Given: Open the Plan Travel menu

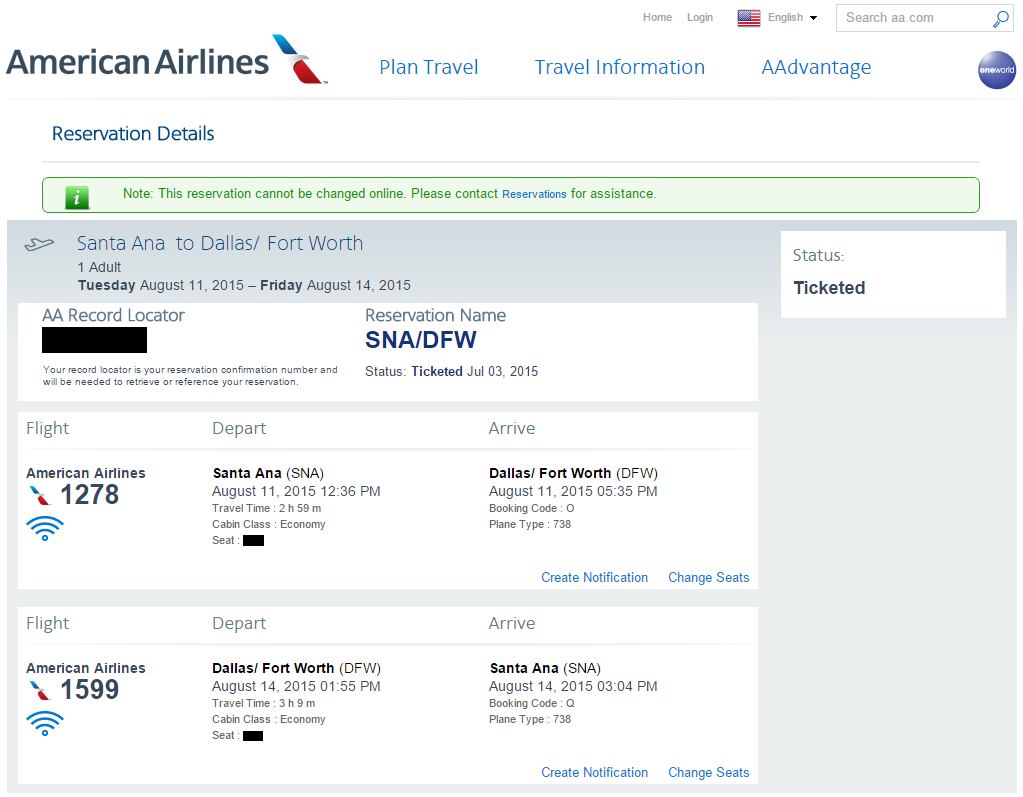Looking at the screenshot, I should [x=429, y=67].
